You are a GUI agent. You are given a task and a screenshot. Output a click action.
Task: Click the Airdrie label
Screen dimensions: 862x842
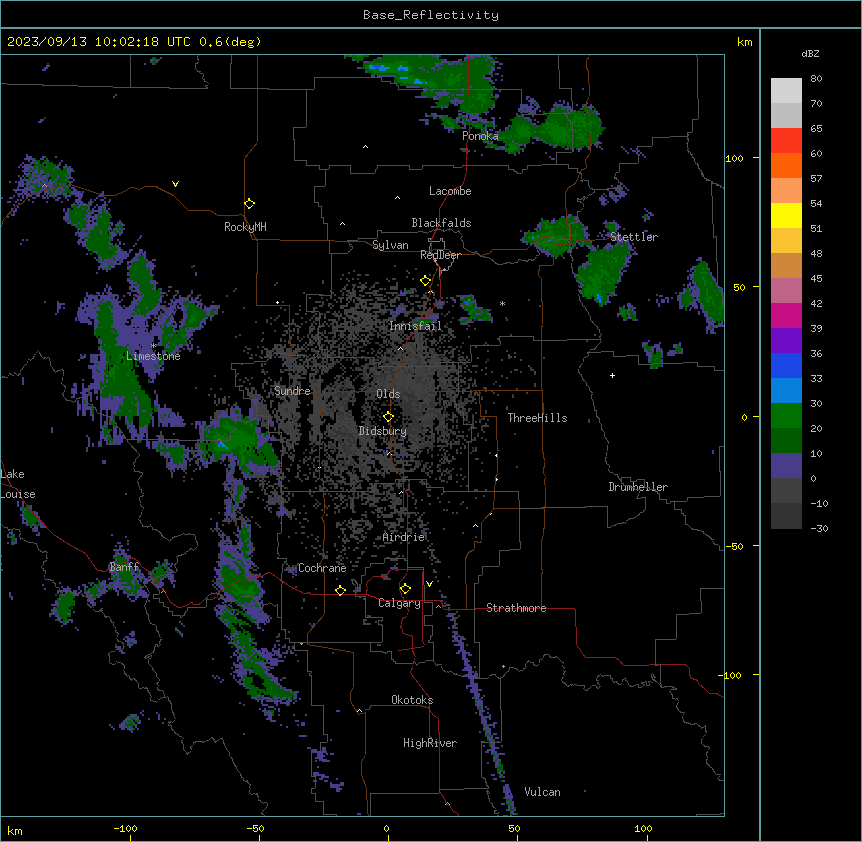(403, 537)
